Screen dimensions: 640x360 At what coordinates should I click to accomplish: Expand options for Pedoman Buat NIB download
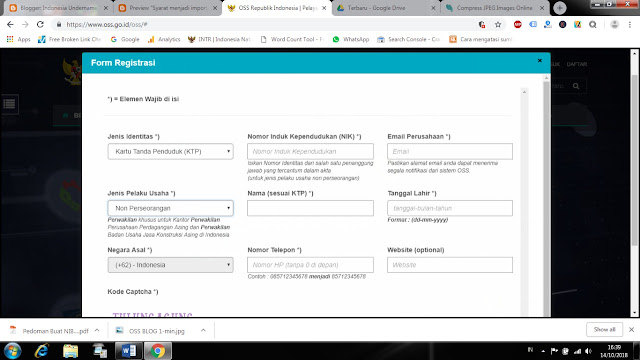97,331
